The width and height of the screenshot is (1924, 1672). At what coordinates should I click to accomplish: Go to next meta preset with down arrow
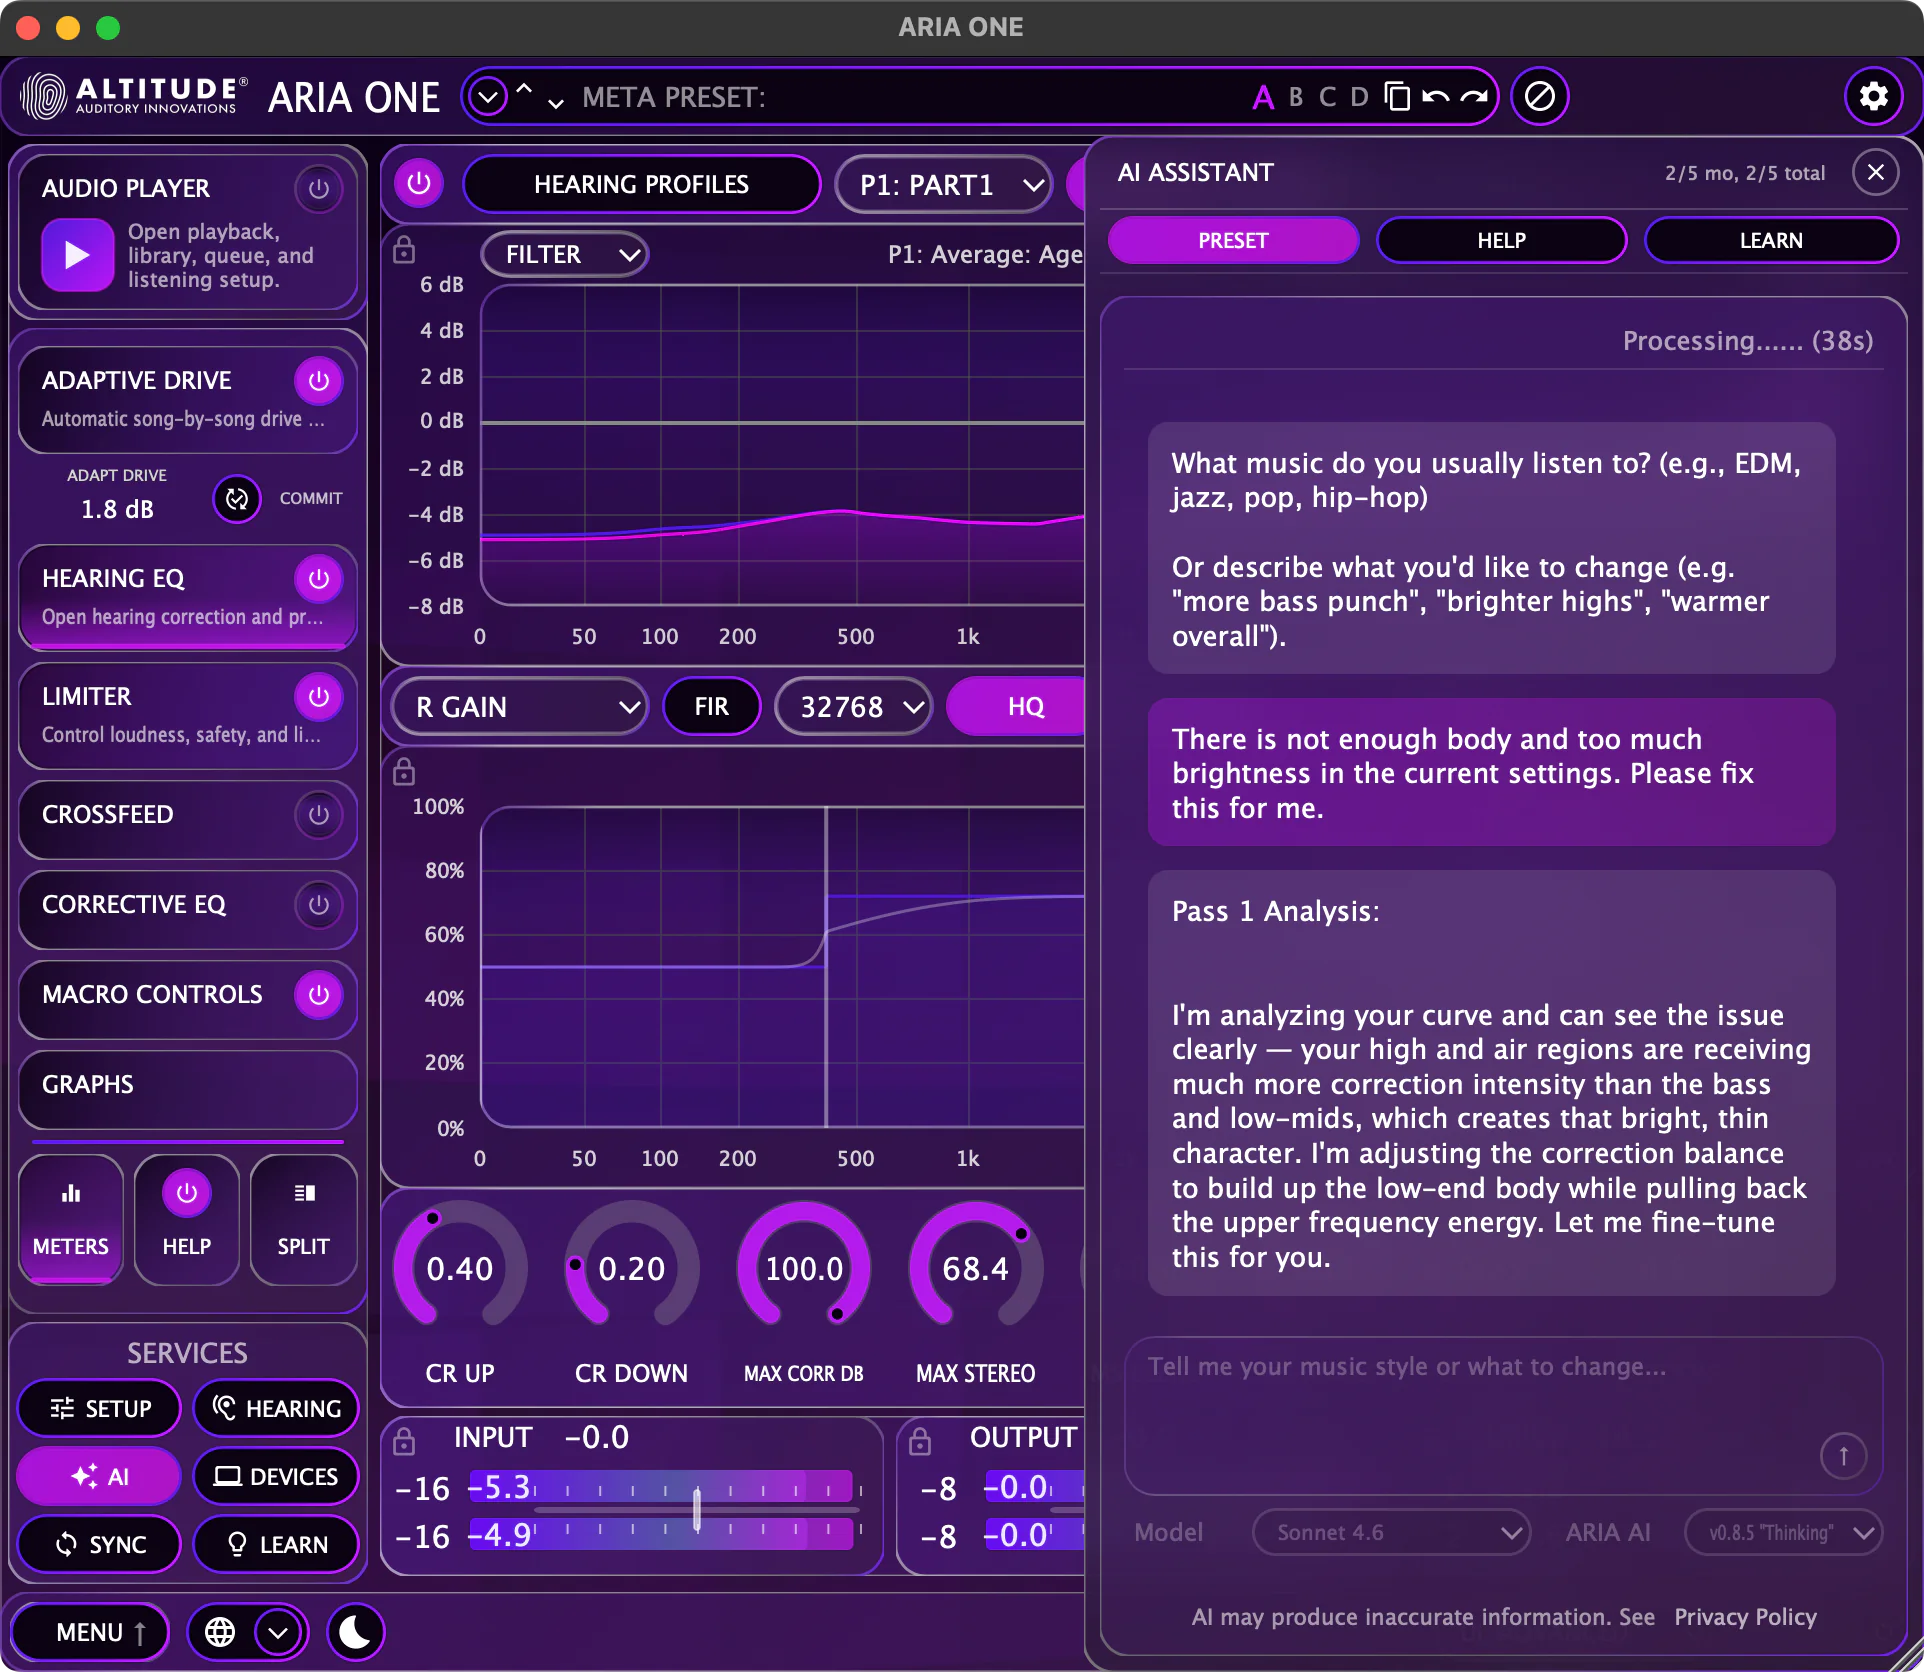click(x=556, y=103)
